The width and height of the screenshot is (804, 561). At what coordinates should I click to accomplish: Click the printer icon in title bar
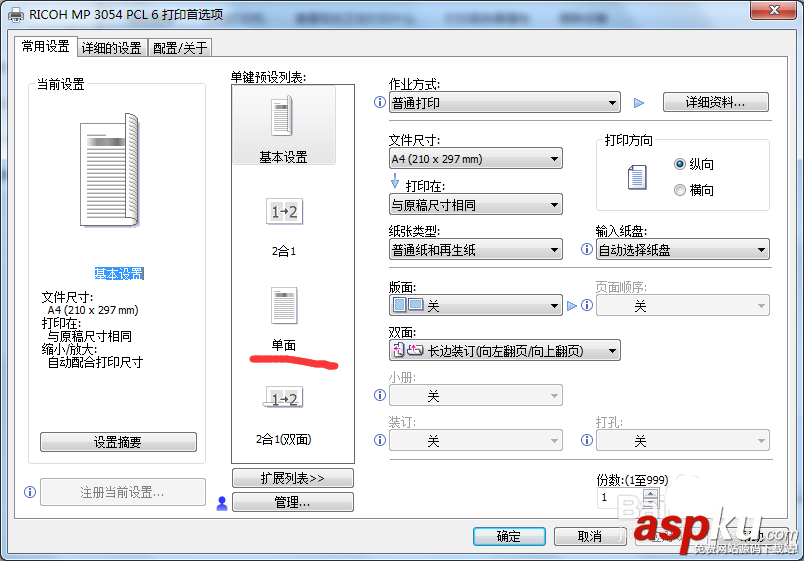point(16,14)
